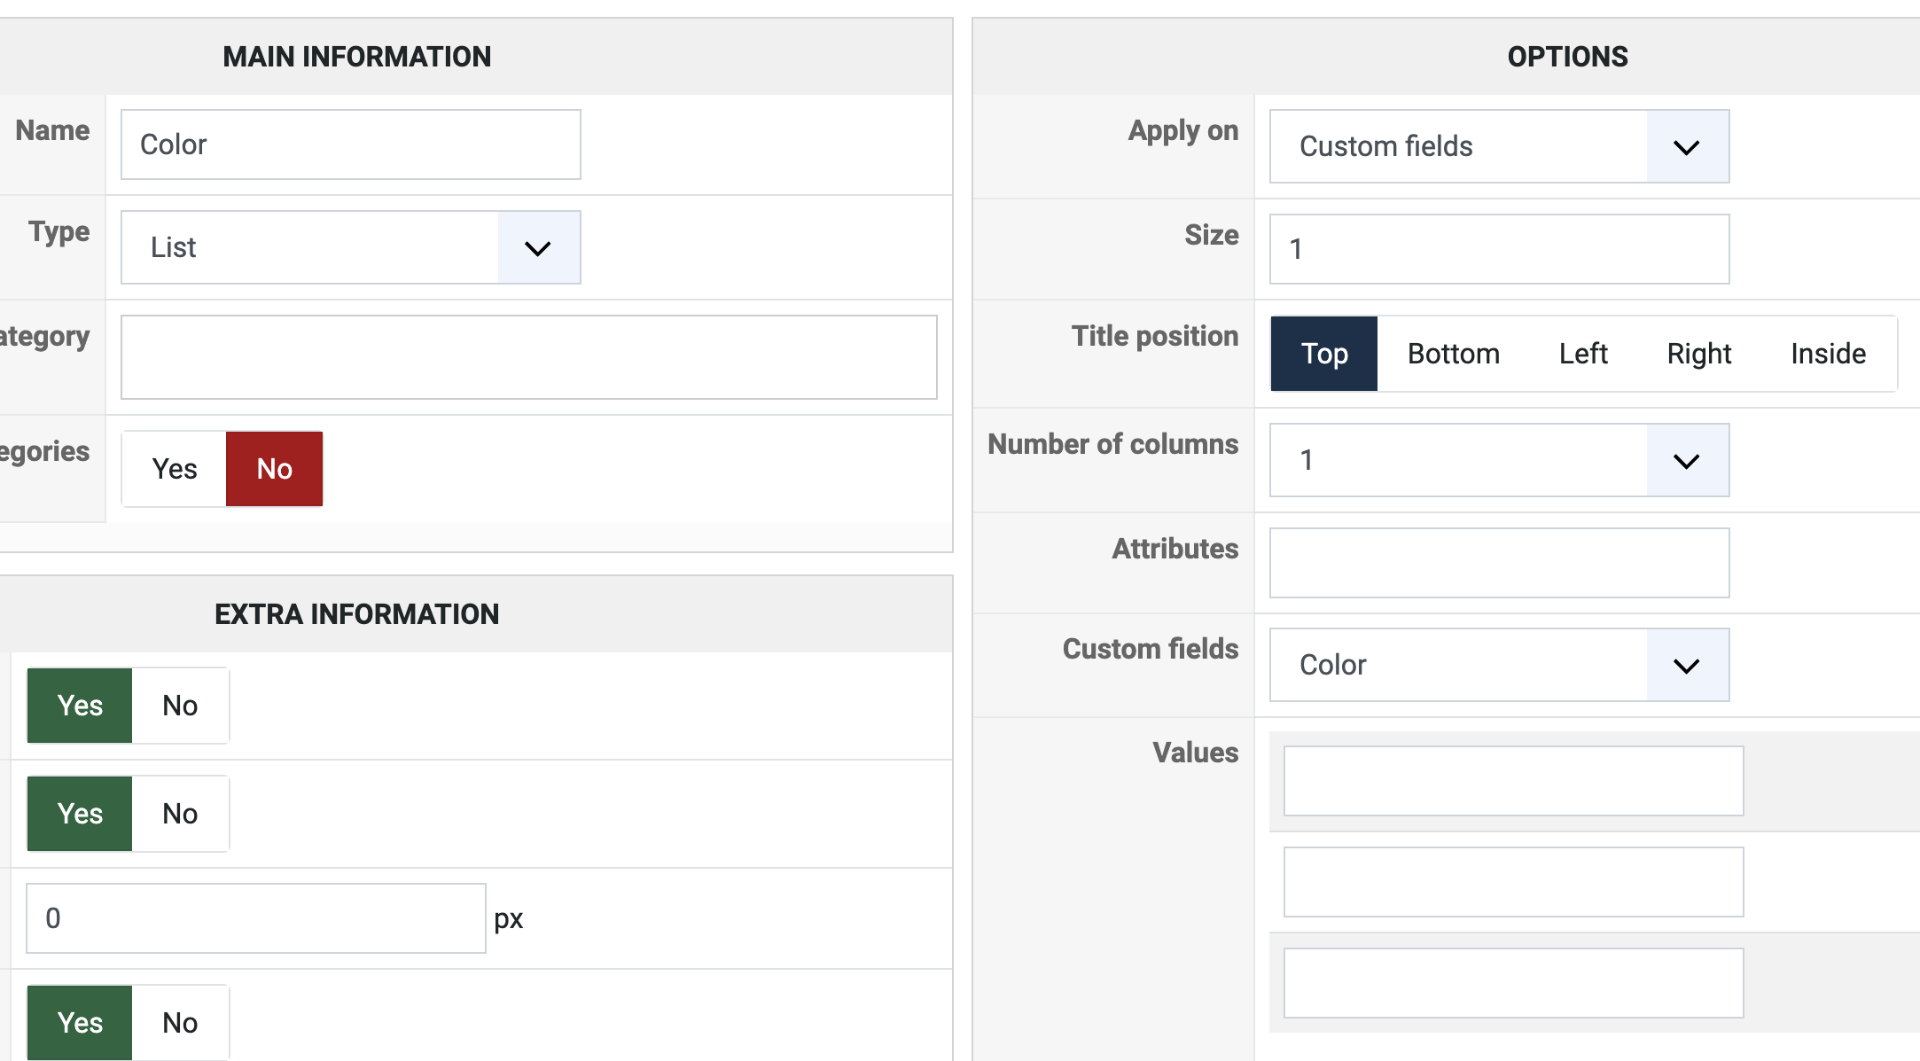Focus the empty Category input field

click(x=528, y=357)
